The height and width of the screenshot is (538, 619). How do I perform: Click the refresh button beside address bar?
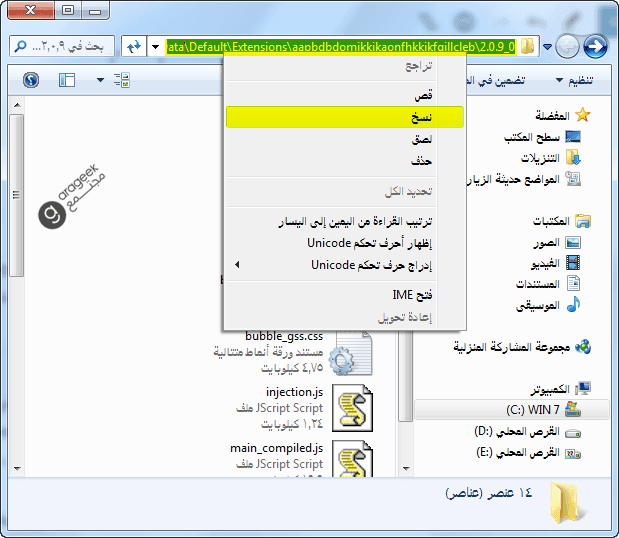pos(132,46)
